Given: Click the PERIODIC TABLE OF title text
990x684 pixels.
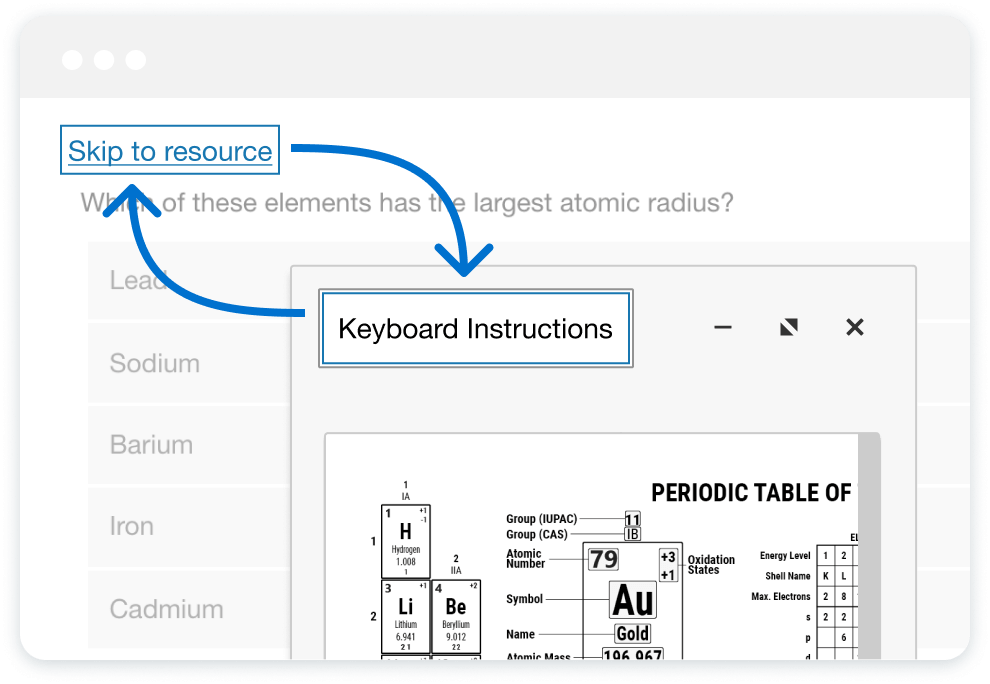Looking at the screenshot, I should pyautogui.click(x=751, y=493).
